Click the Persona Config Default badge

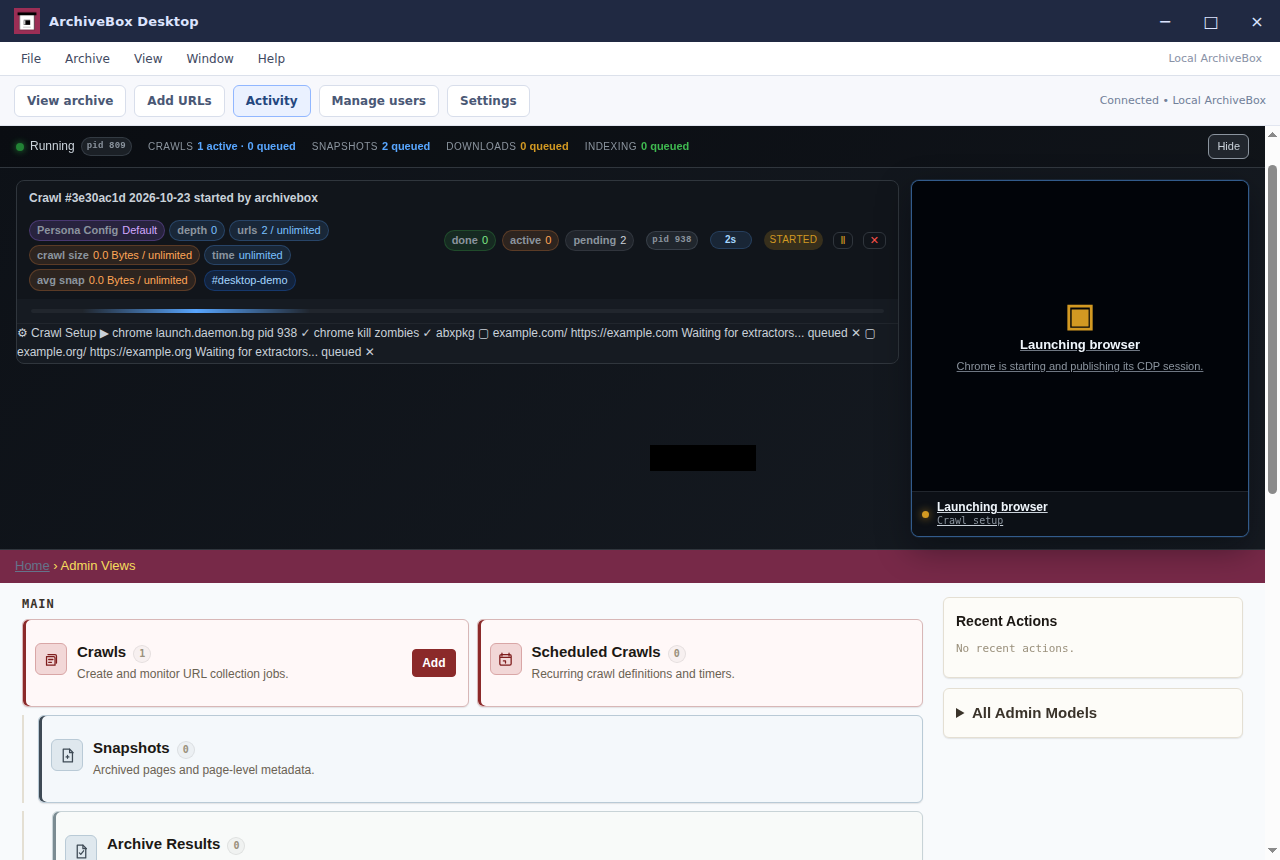pos(97,230)
